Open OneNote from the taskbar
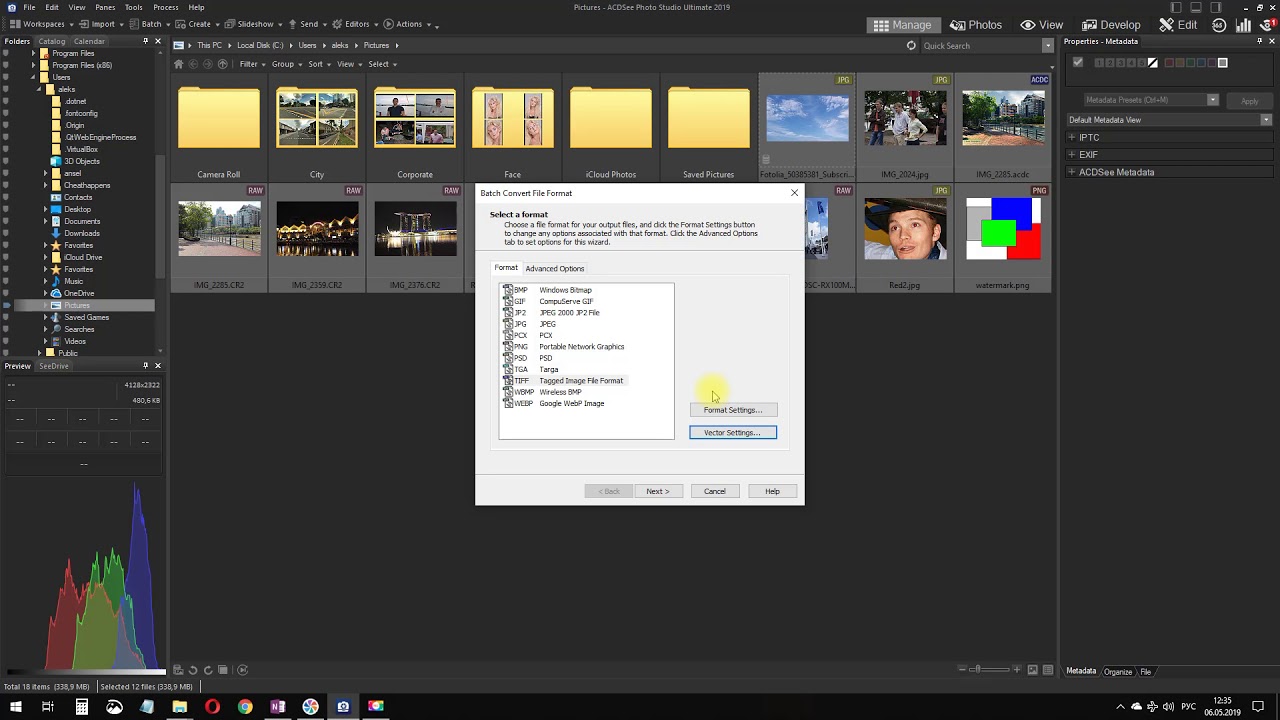Viewport: 1280px width, 720px height. (x=278, y=707)
